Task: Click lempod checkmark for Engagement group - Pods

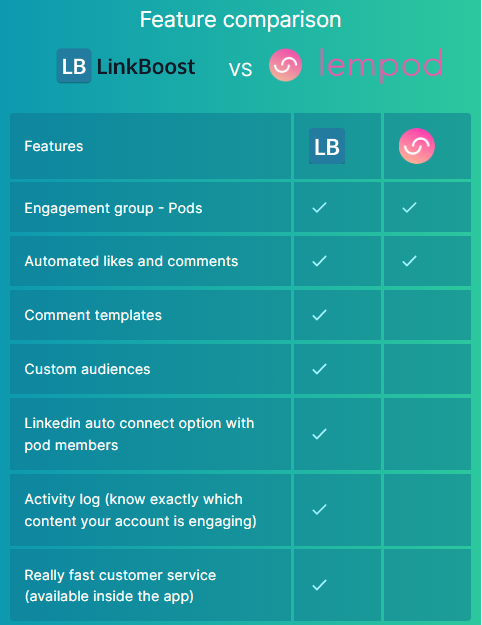Action: click(409, 207)
